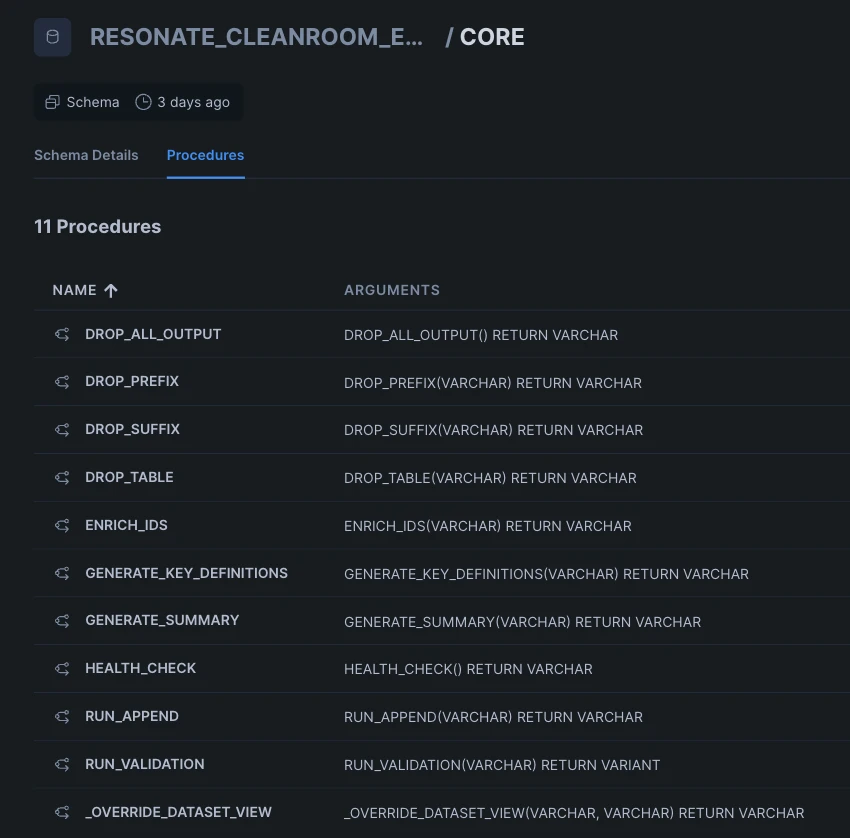The width and height of the screenshot is (850, 838).
Task: Open the DROP_SUFFIX procedure
Action: (x=132, y=429)
